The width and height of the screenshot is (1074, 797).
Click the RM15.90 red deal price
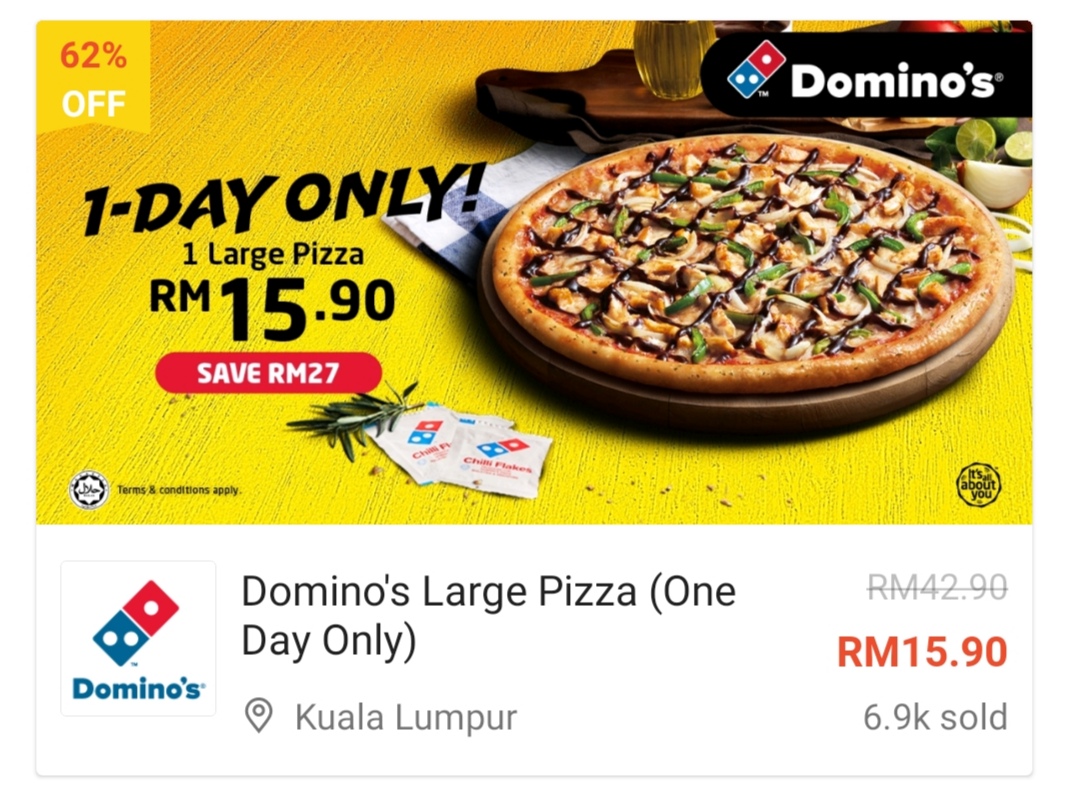coord(922,651)
